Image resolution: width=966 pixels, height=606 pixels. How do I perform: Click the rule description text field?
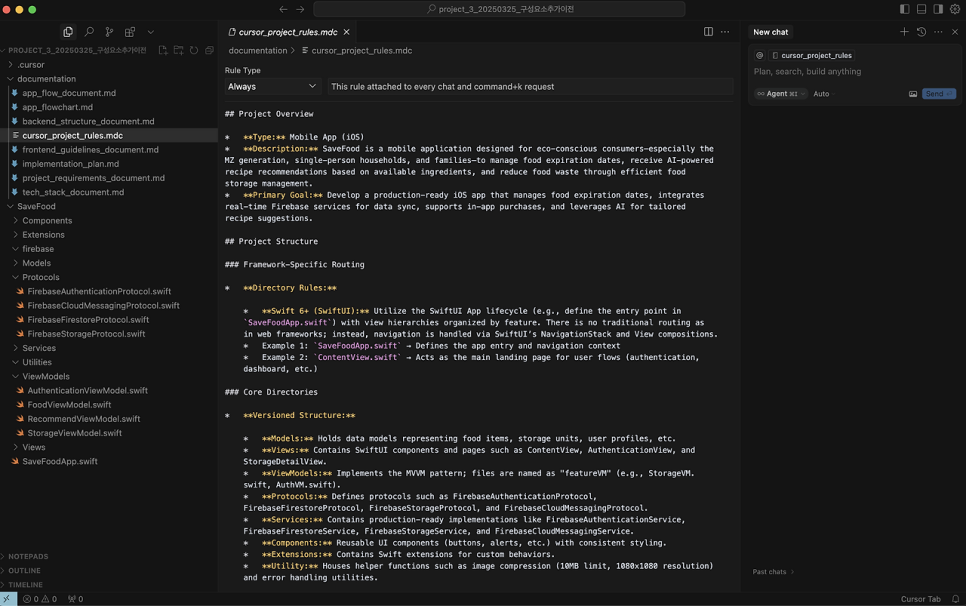(530, 87)
